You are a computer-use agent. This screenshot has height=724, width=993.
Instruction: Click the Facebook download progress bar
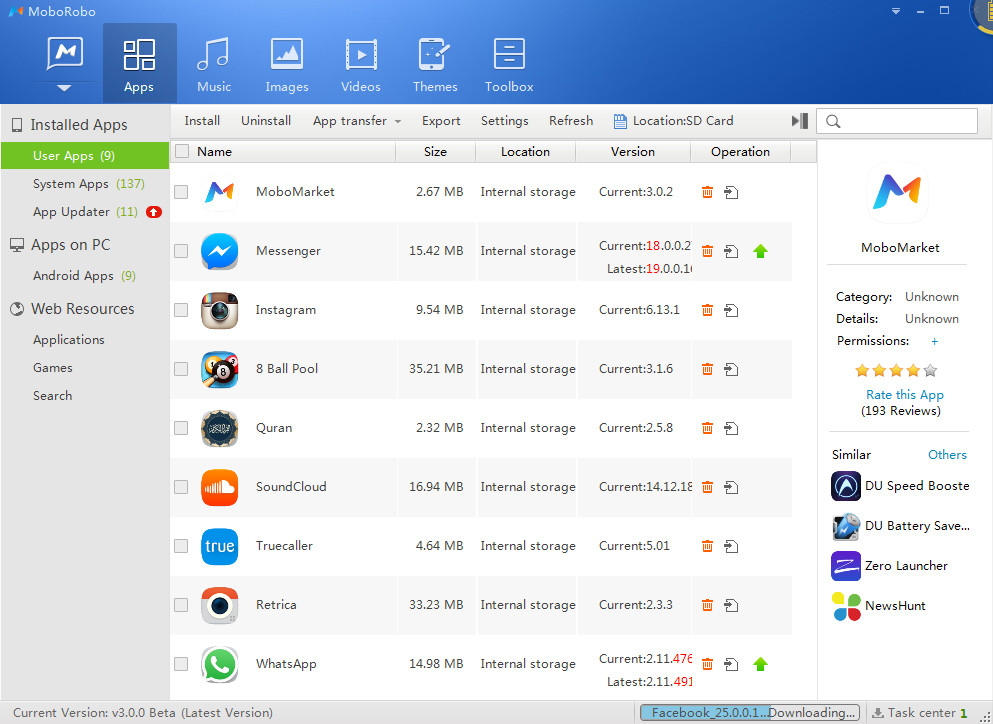point(750,713)
